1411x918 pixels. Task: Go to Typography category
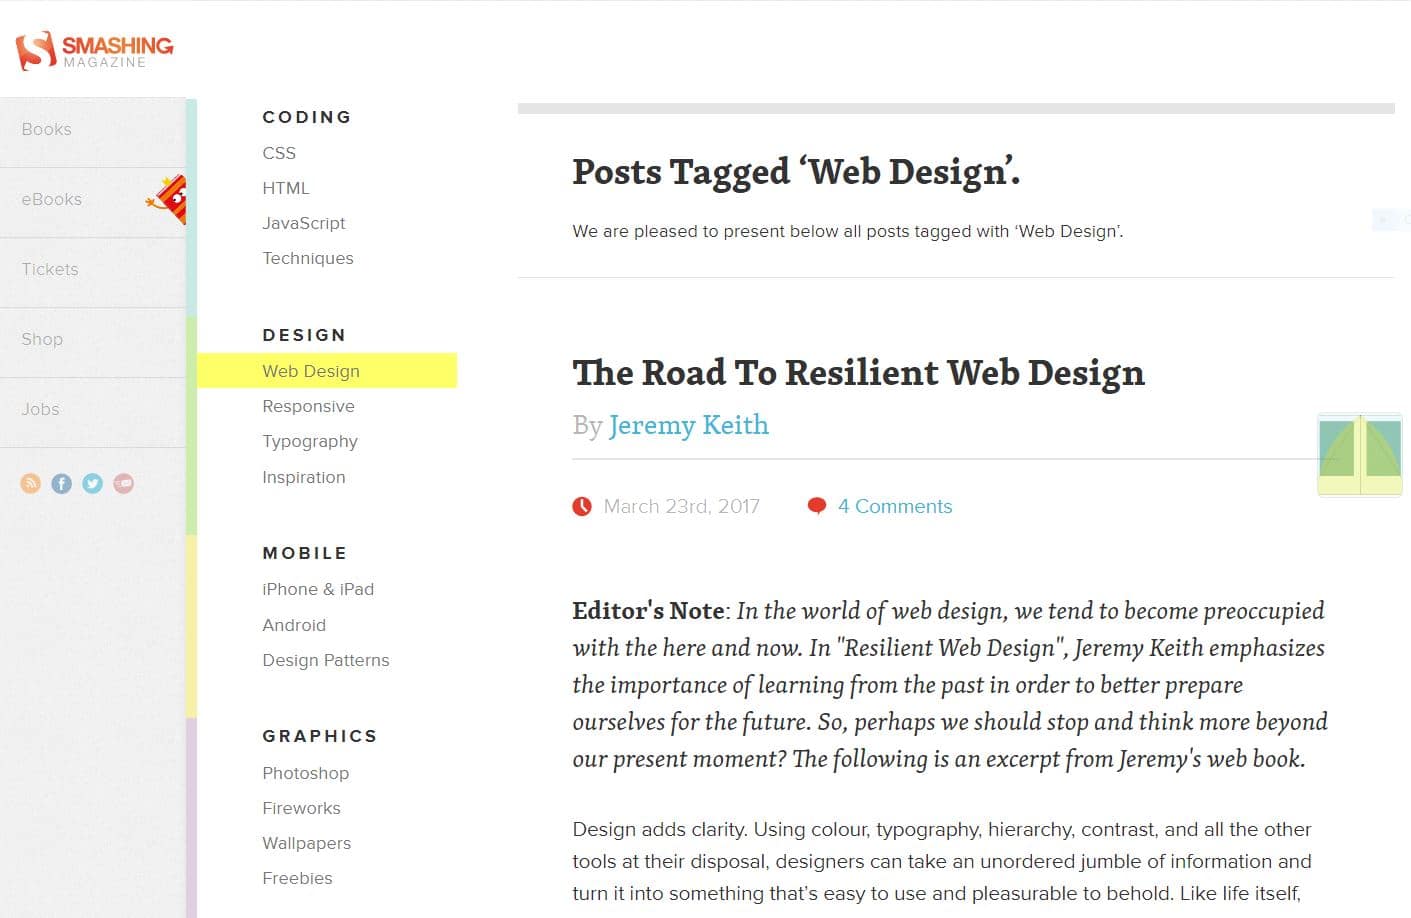[310, 441]
